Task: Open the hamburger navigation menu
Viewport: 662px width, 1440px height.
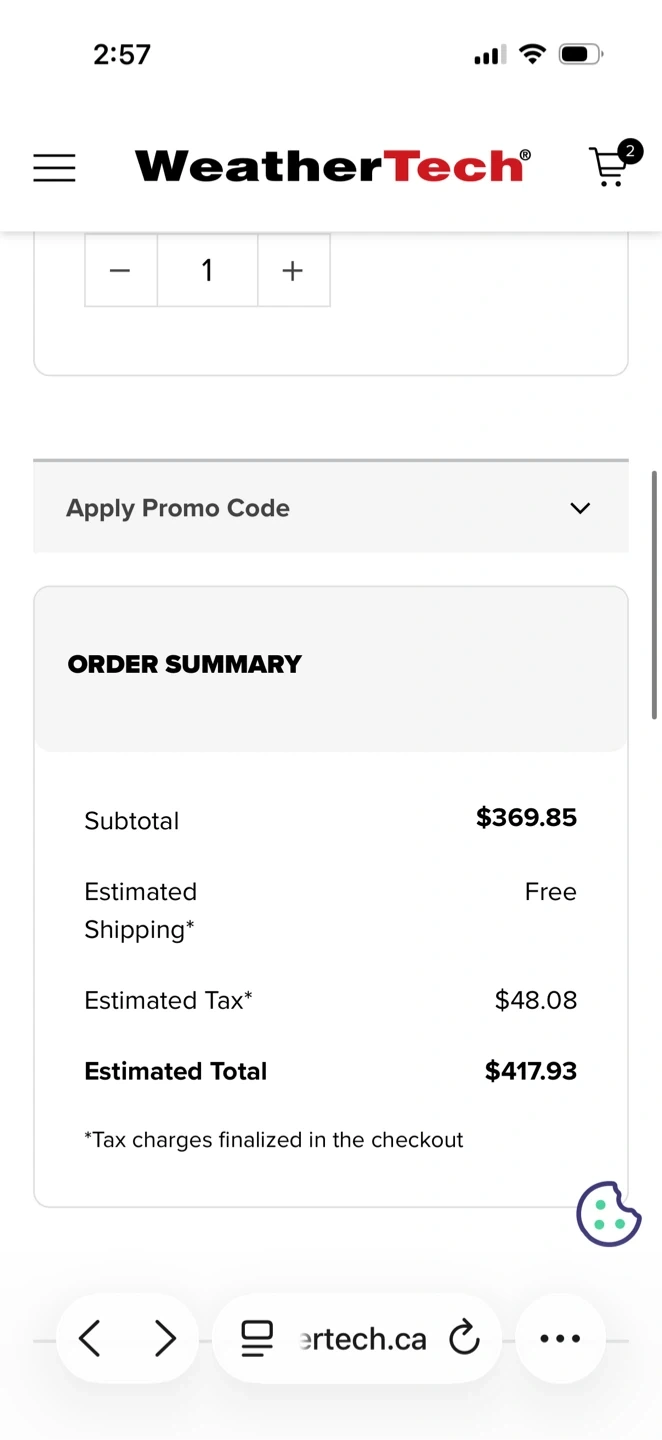Action: pos(54,167)
